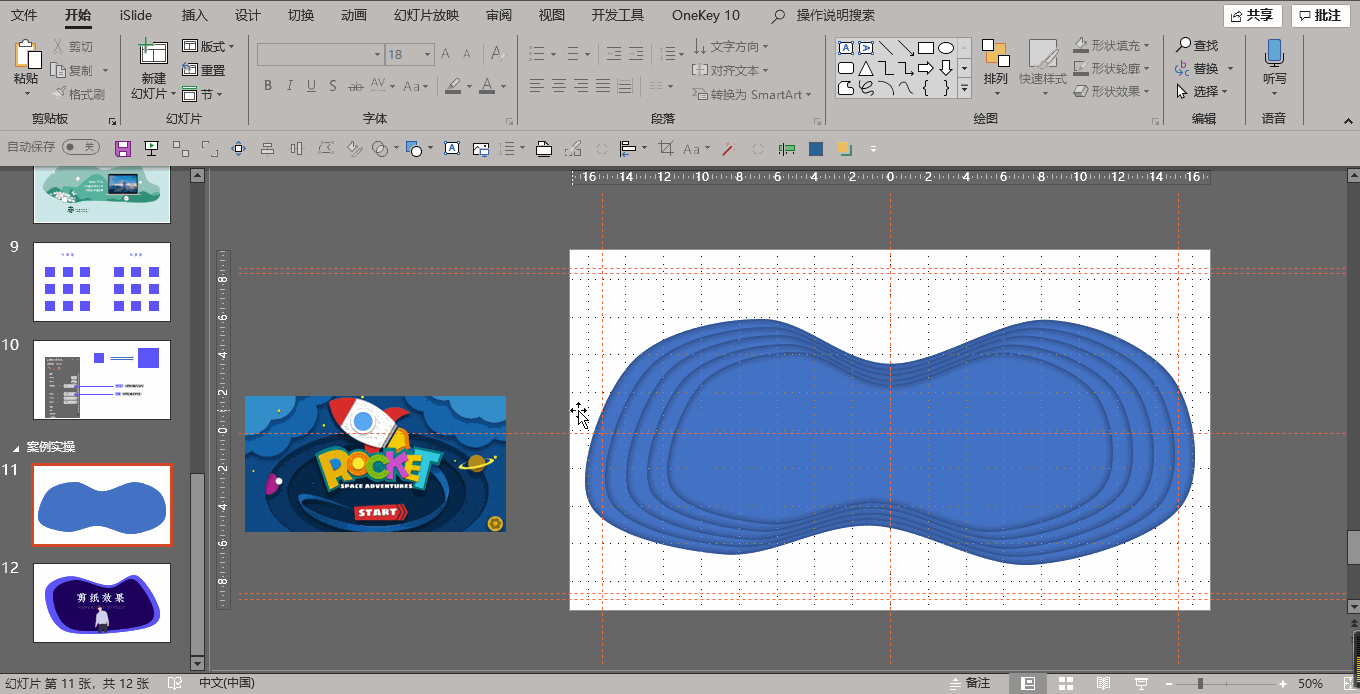Collapse the 案例实操 section in slide panel

(15, 447)
